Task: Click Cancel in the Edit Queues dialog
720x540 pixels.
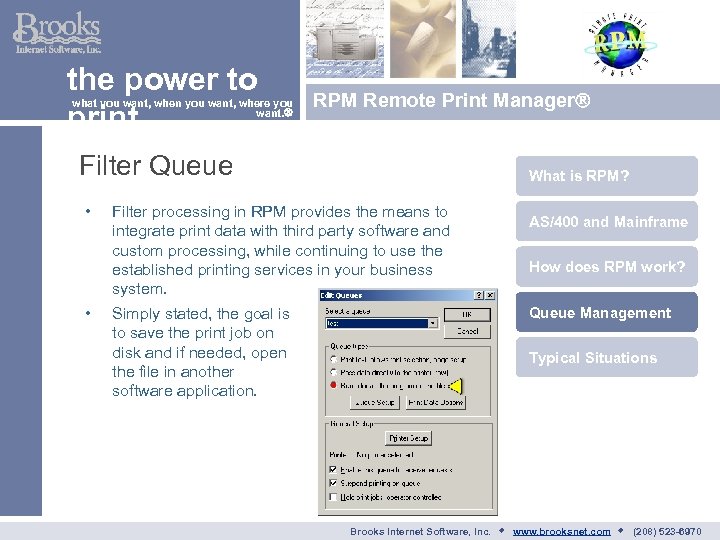Action: [x=467, y=331]
